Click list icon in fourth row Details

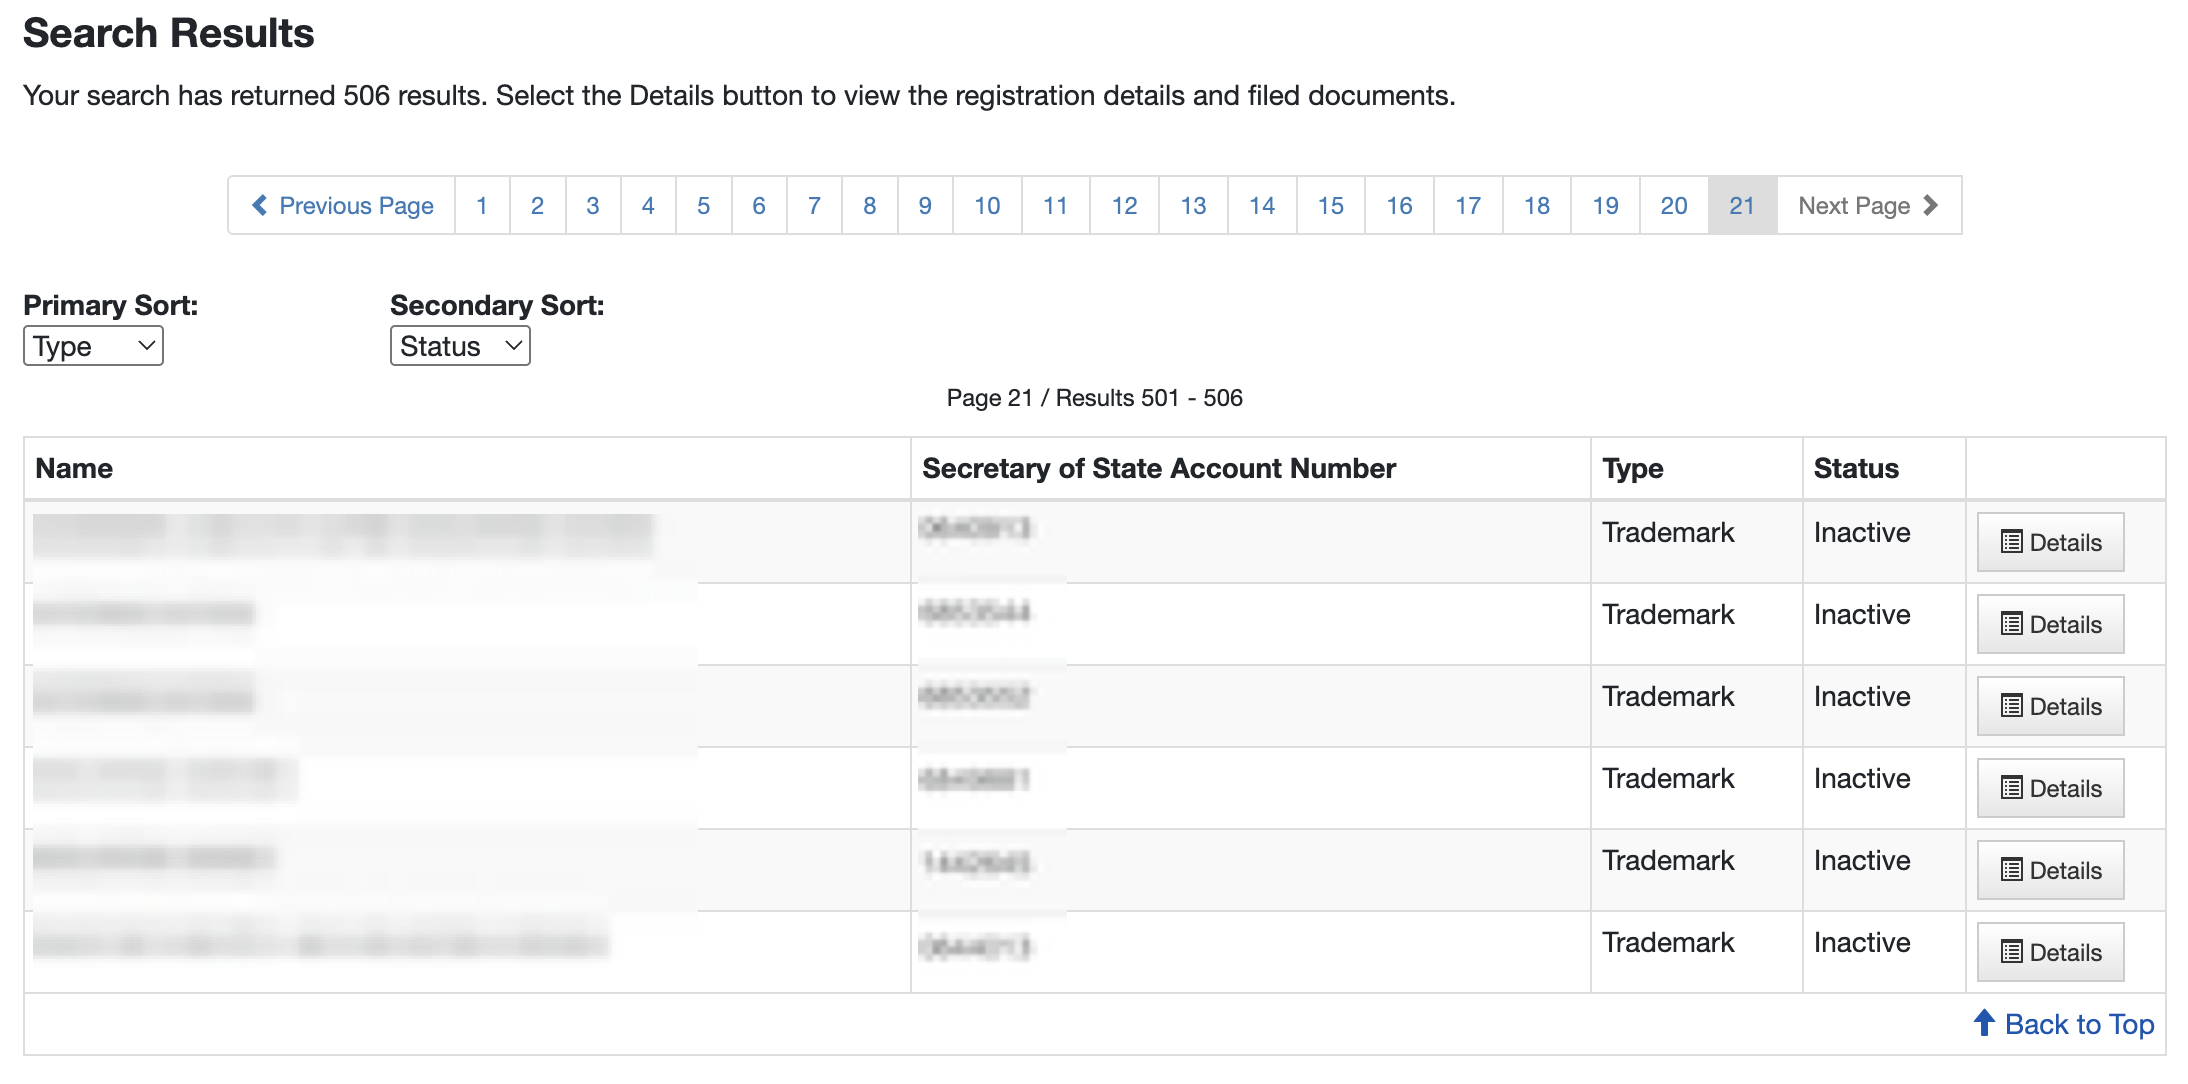tap(2011, 788)
